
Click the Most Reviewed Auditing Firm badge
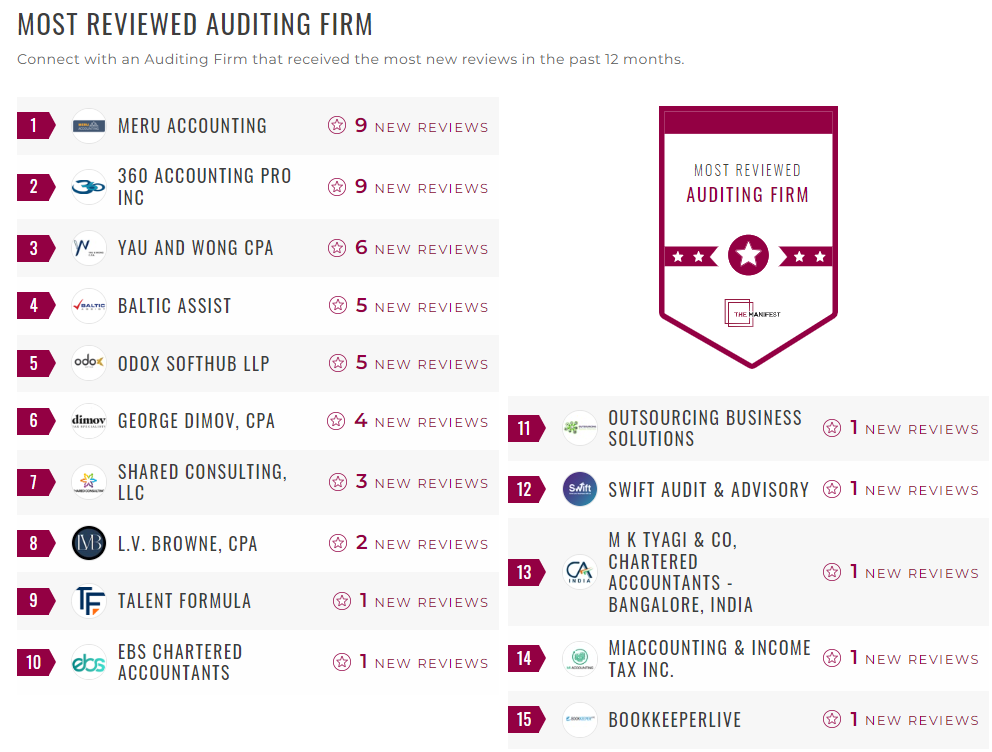click(x=748, y=236)
